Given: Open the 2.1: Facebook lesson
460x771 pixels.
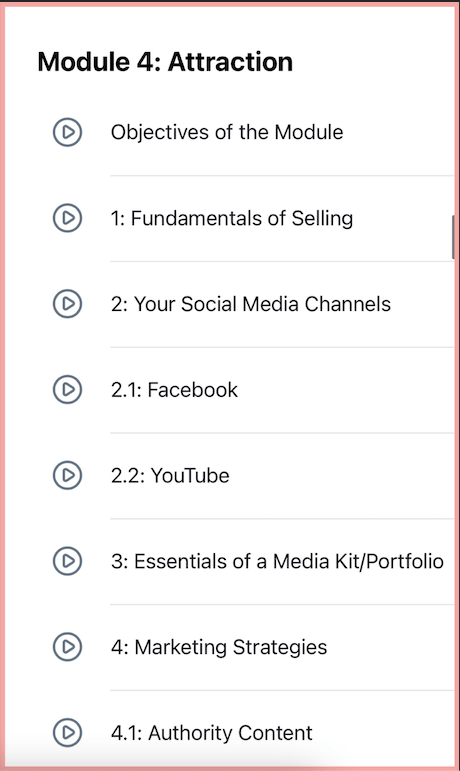Looking at the screenshot, I should click(x=174, y=390).
